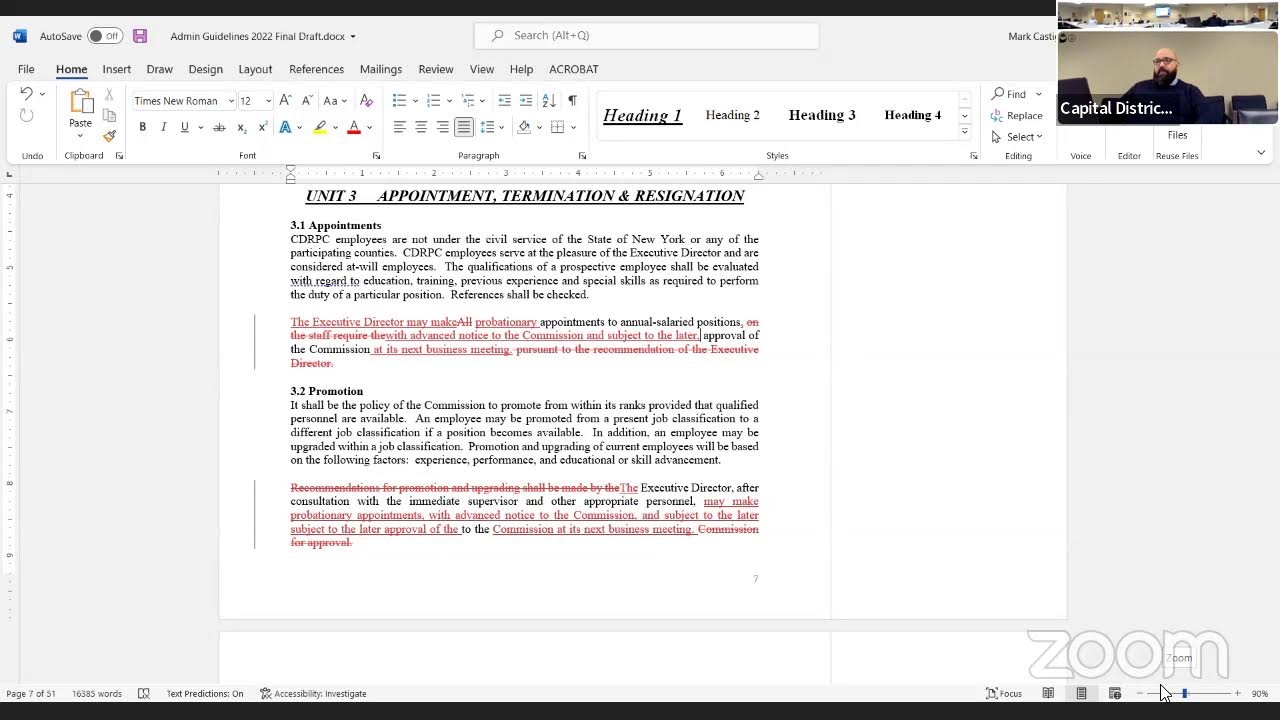
Task: Switch to the Design tab
Action: coord(205,69)
